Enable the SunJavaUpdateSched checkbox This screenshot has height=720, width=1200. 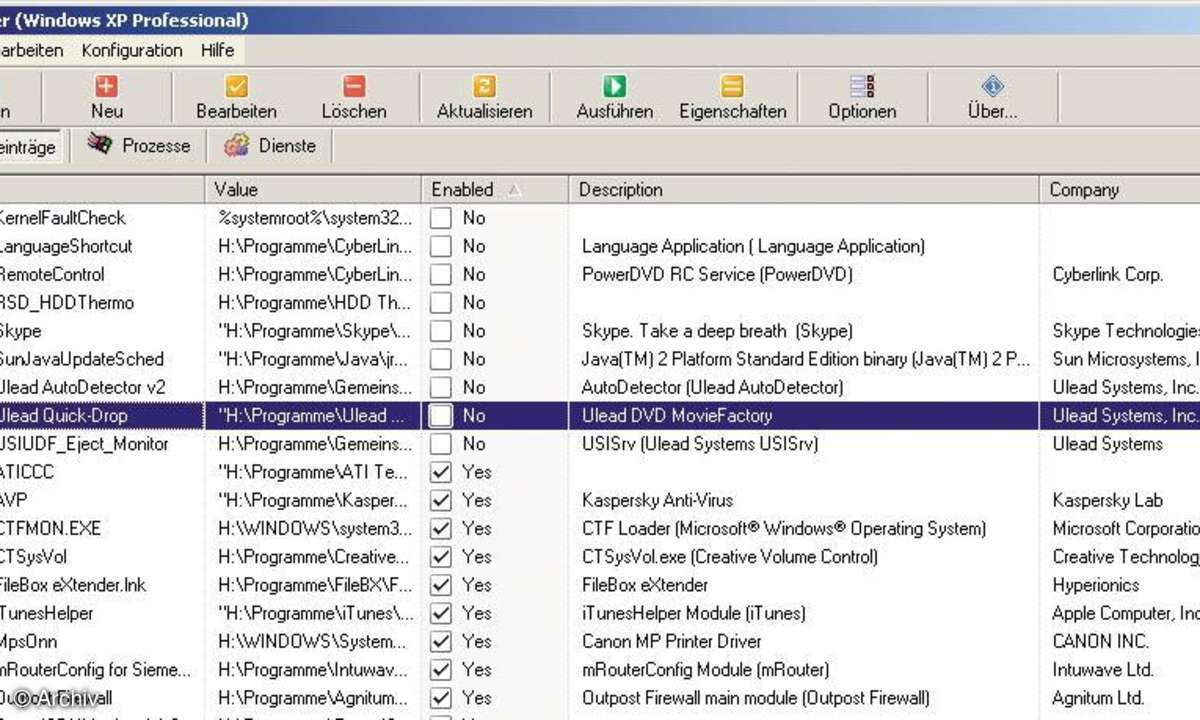440,359
